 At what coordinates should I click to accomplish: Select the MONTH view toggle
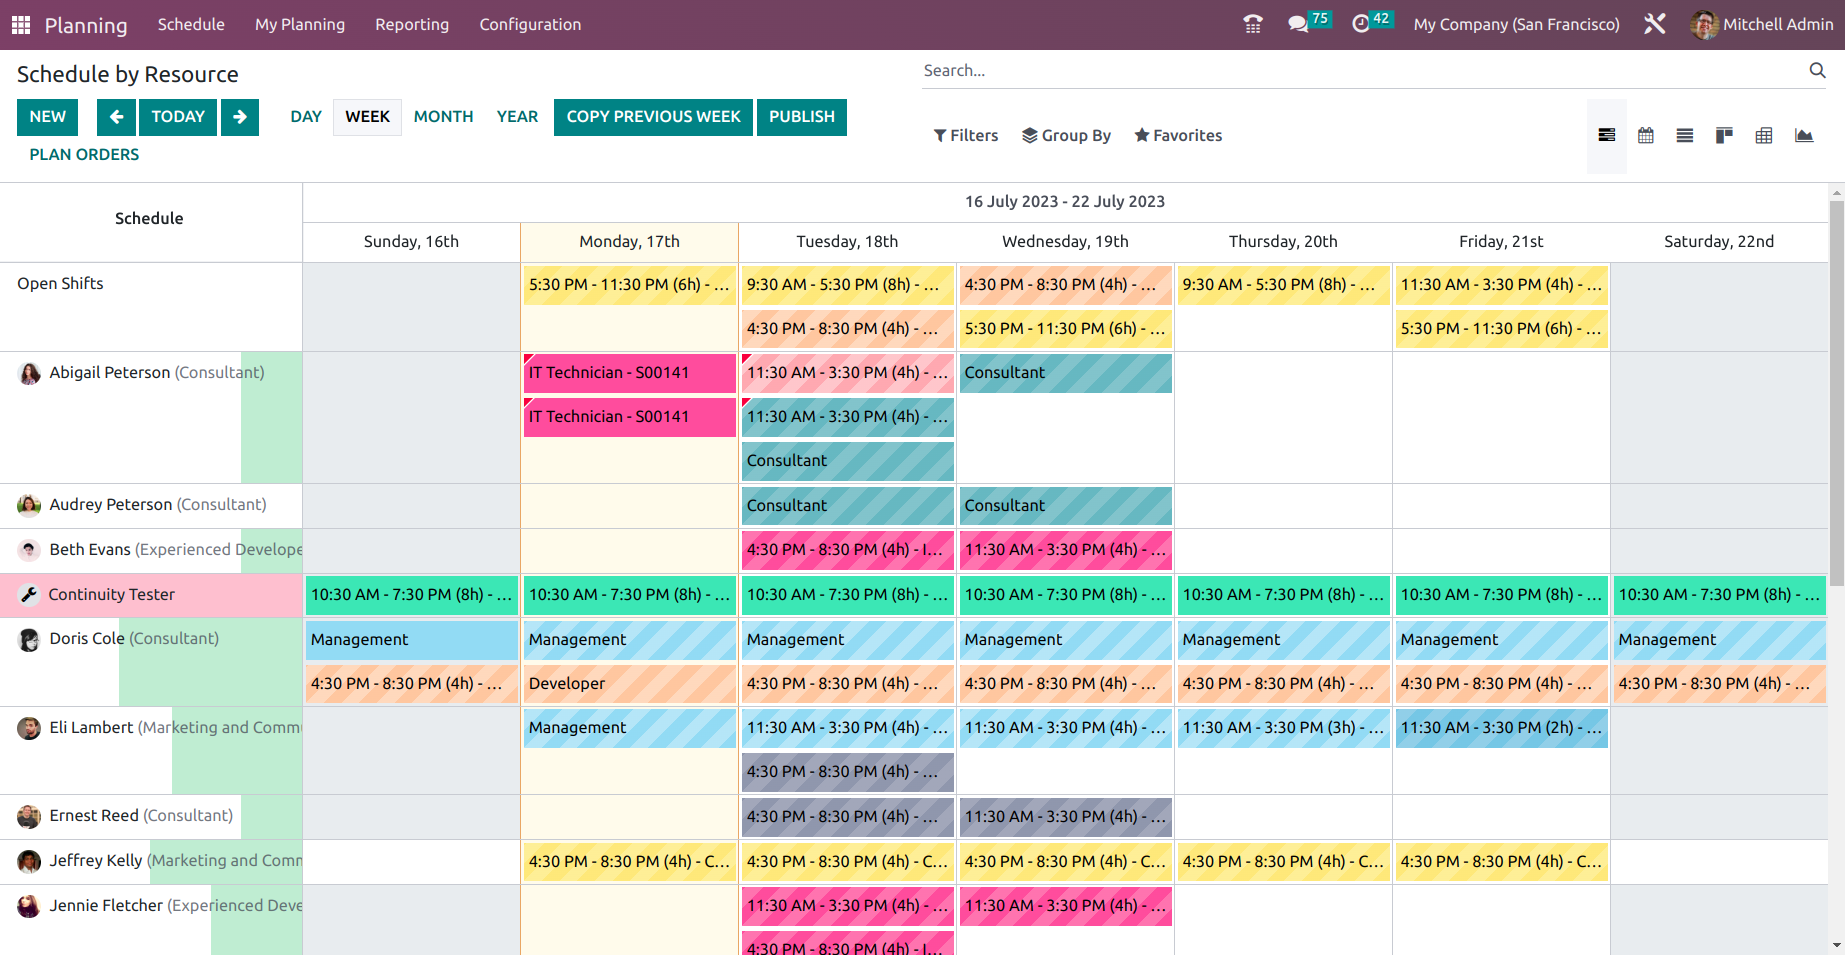(443, 116)
